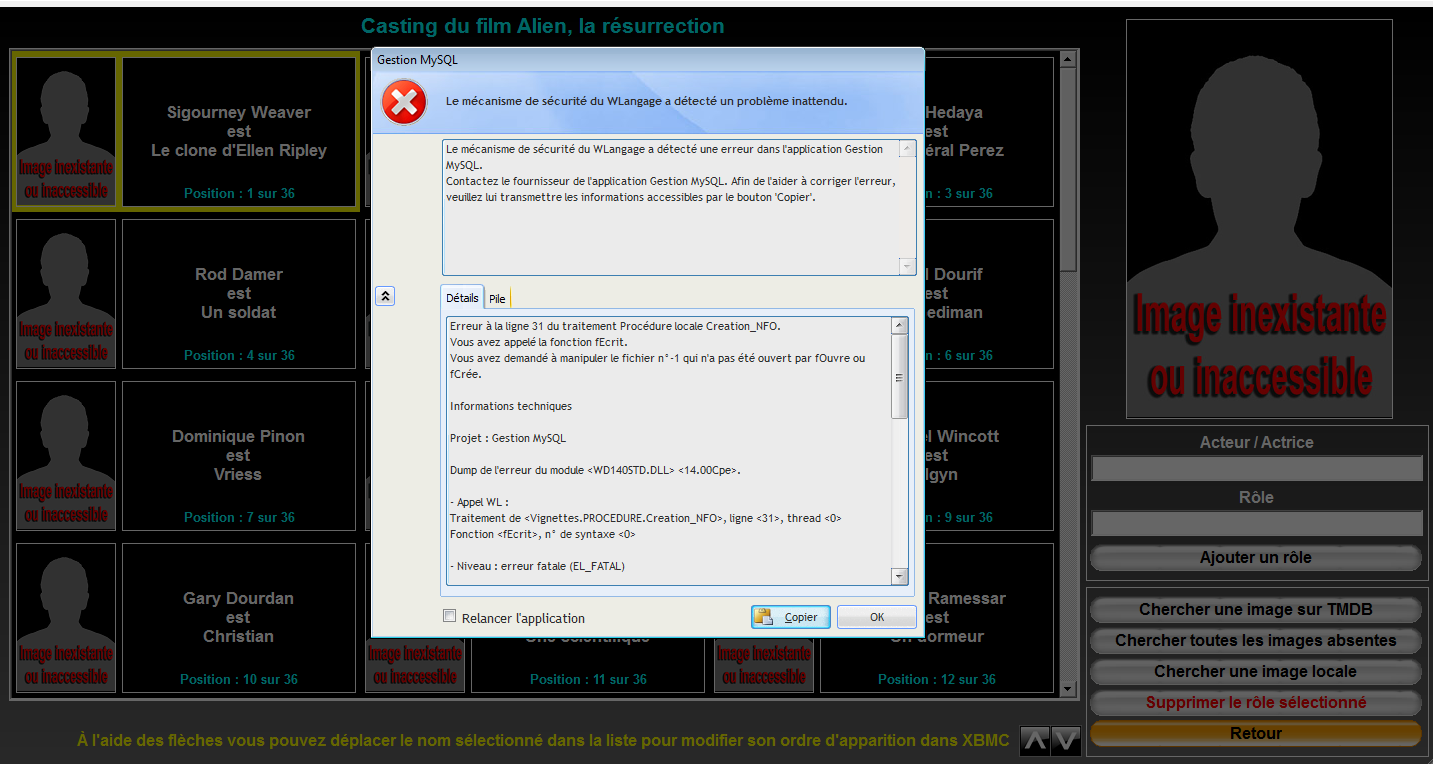Click the orange Retour button
This screenshot has height=764, width=1433.
(1256, 734)
